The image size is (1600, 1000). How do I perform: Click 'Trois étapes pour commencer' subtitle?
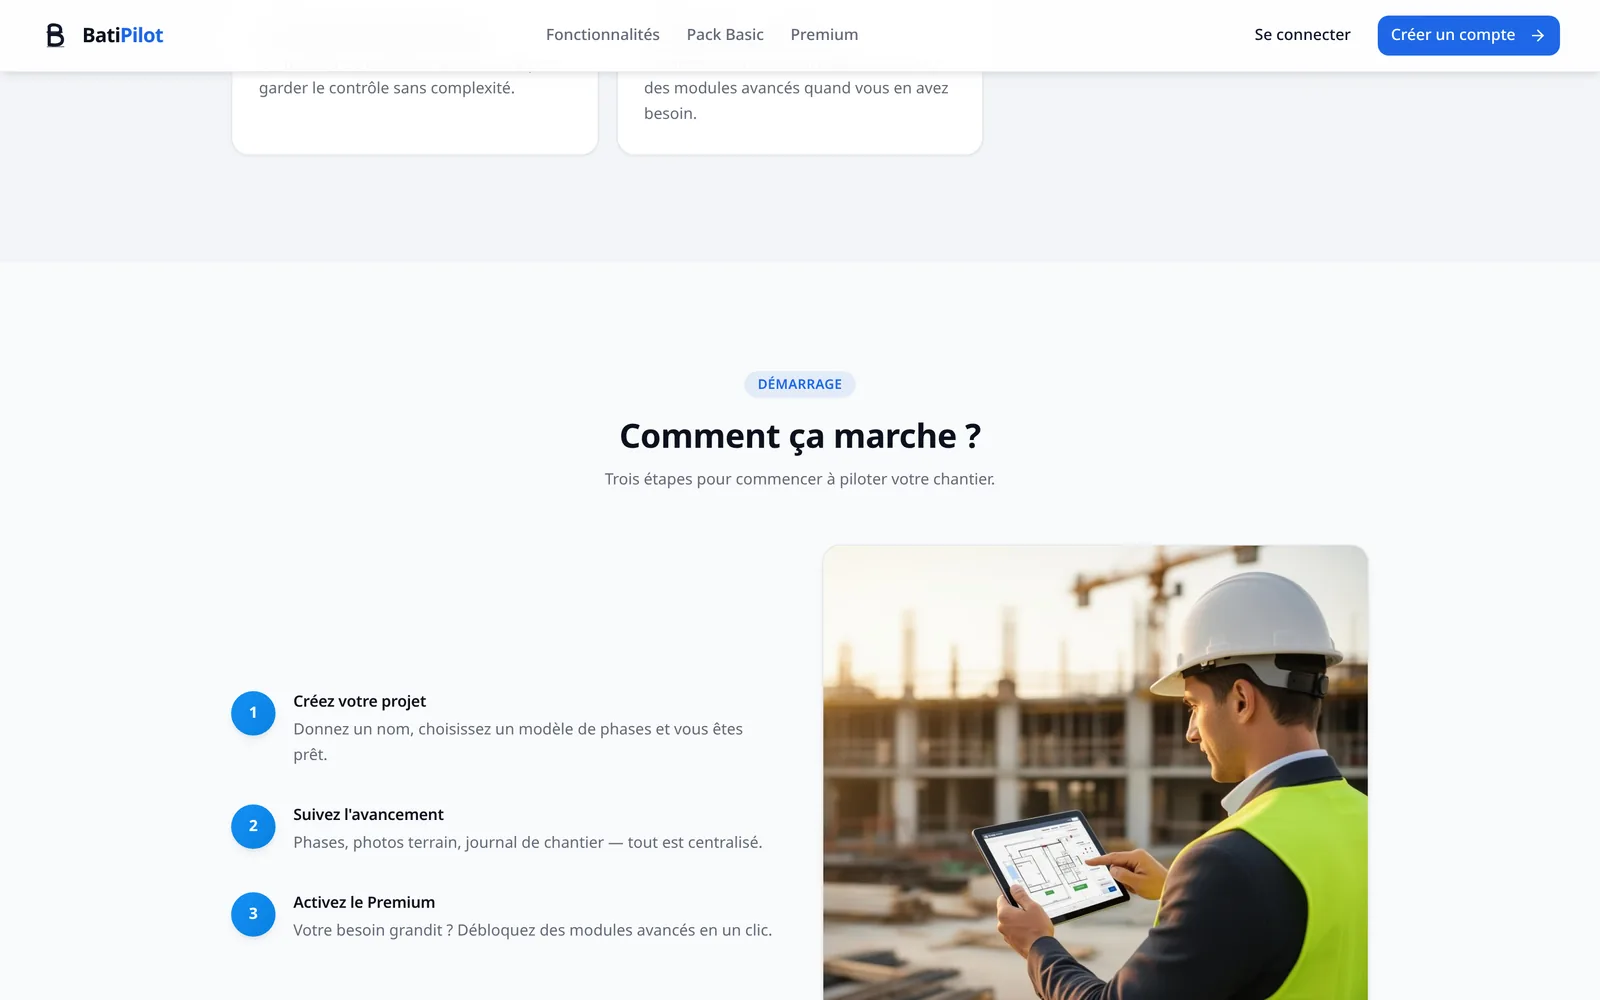tap(800, 479)
